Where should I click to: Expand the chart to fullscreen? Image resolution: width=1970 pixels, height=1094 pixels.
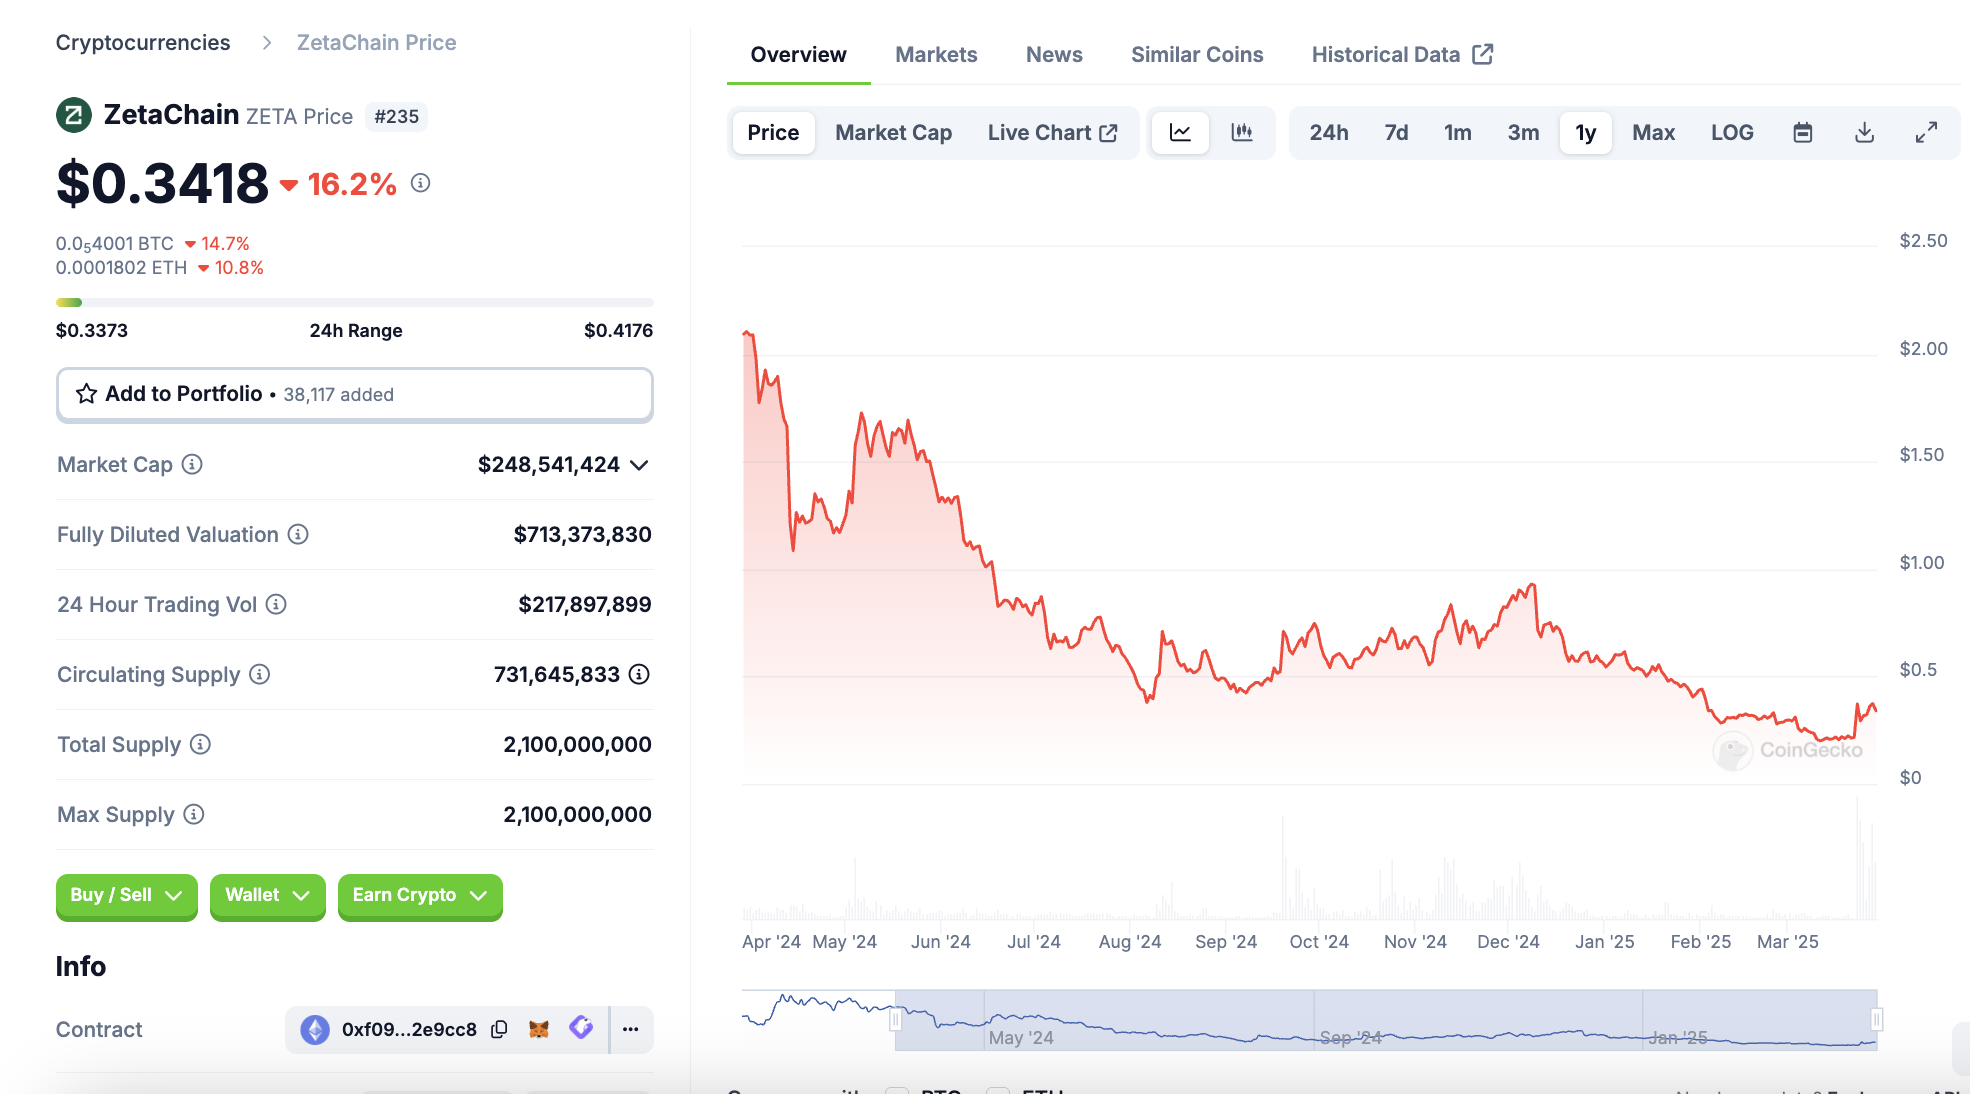[x=1926, y=133]
